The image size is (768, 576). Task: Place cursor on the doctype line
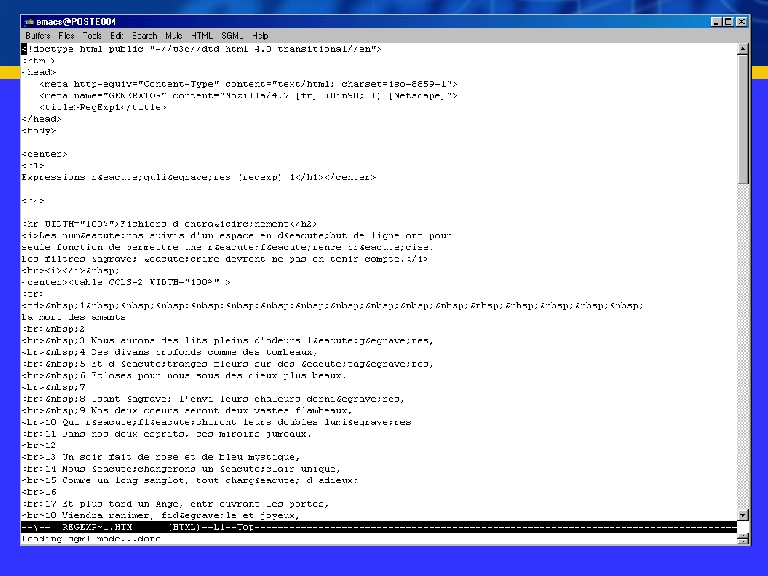pos(200,48)
